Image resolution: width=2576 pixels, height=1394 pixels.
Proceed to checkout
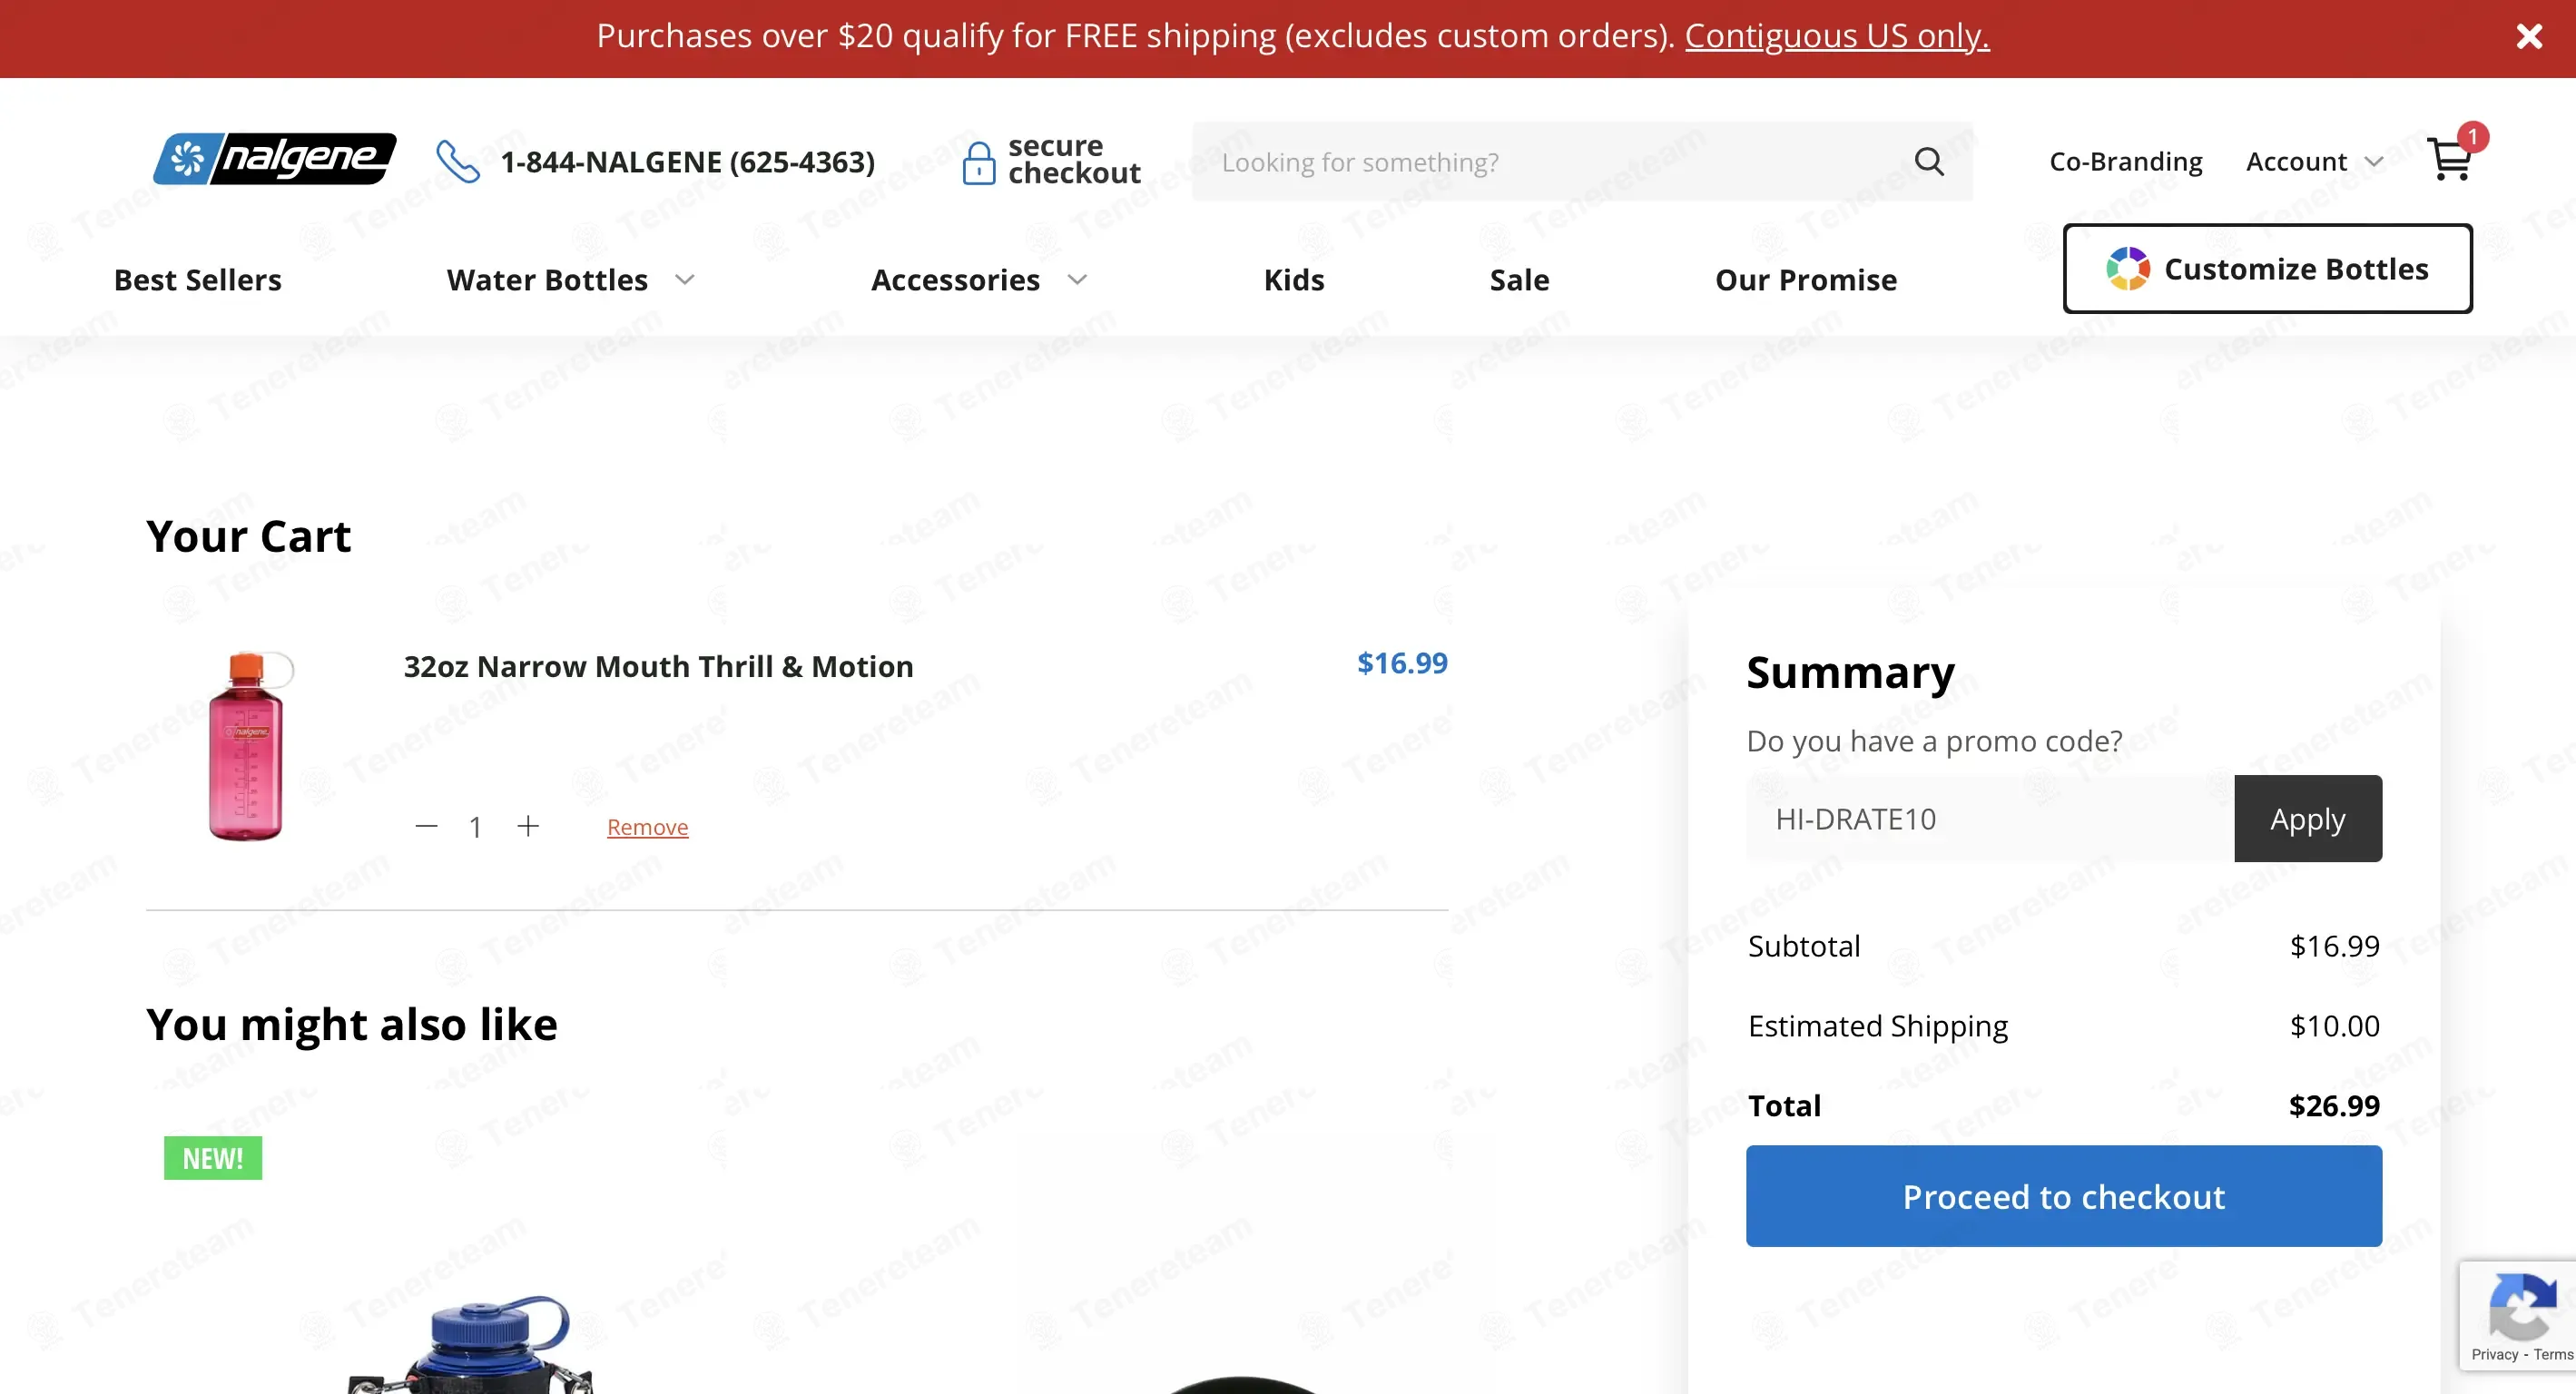tap(2064, 1196)
